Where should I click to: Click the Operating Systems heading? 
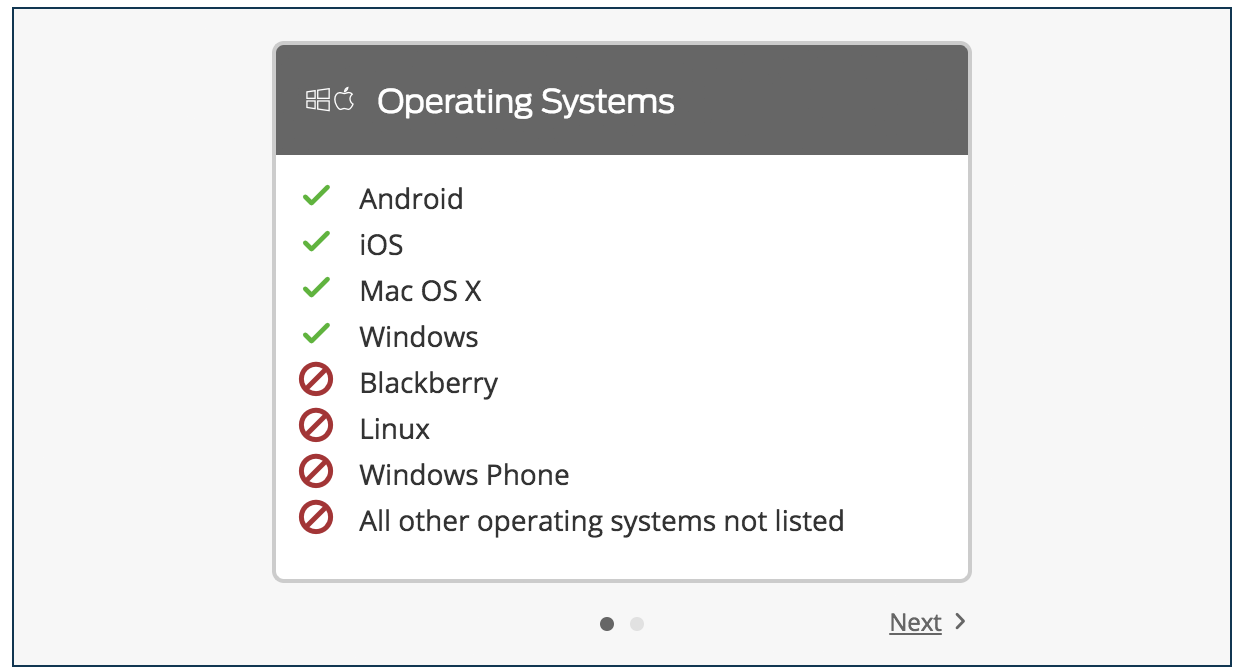(526, 101)
